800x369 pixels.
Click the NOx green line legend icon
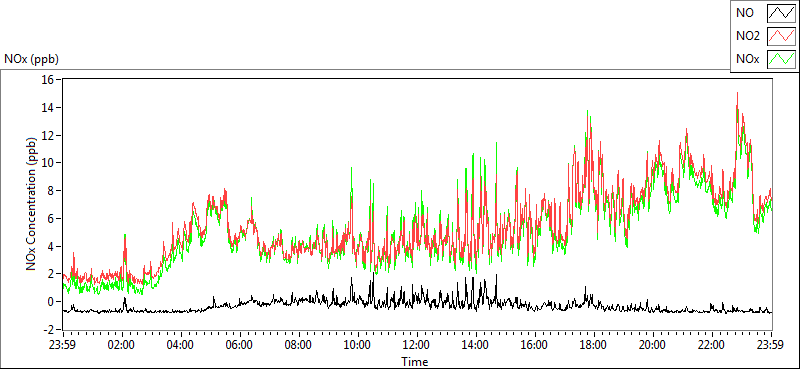pos(781,59)
